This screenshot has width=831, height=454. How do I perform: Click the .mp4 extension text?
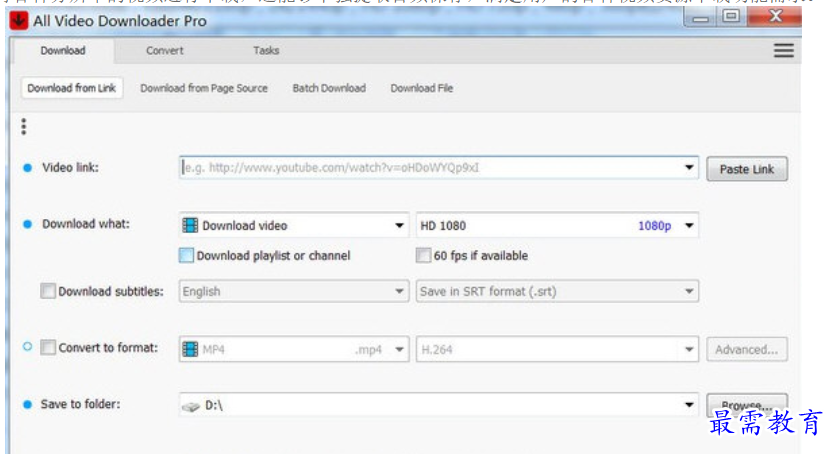pos(368,350)
